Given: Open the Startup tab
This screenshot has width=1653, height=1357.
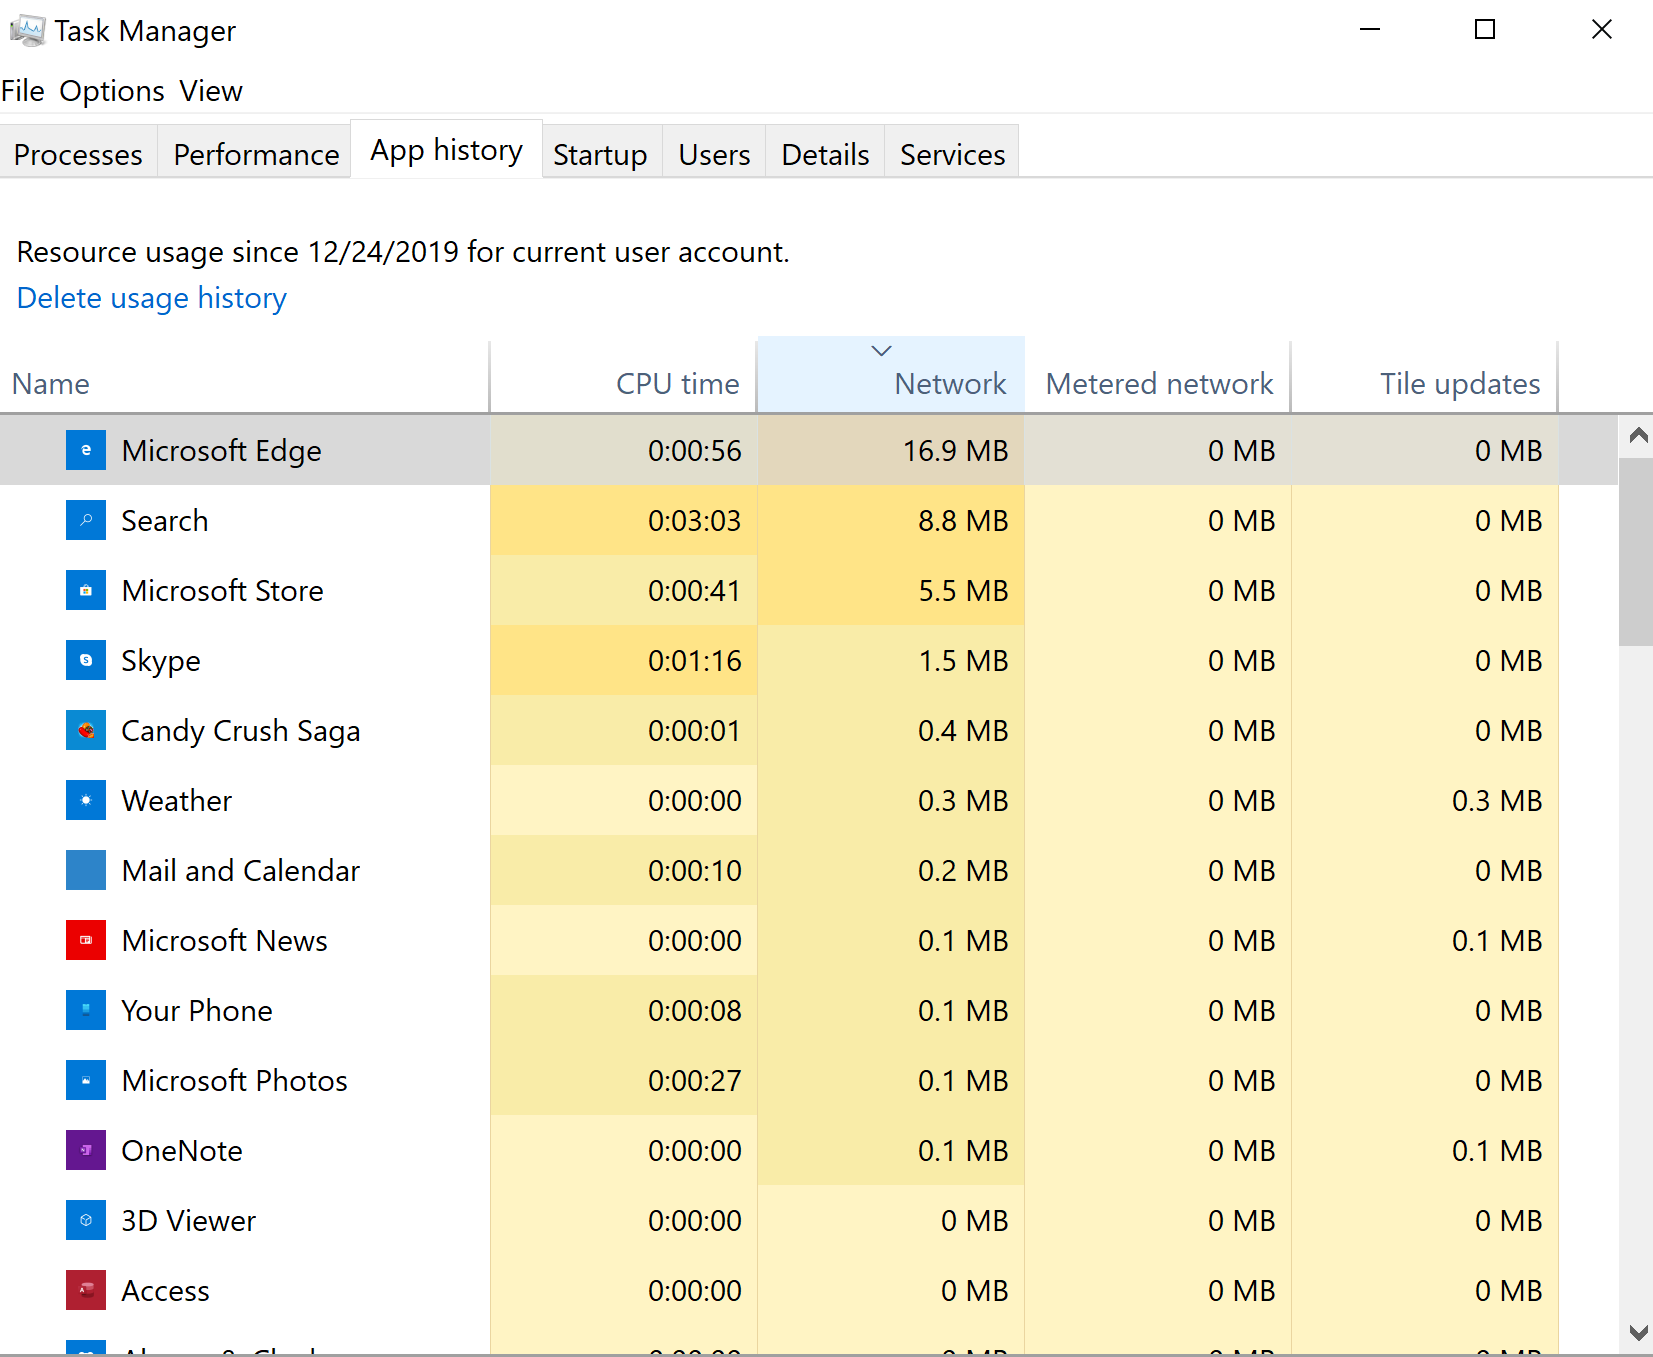Looking at the screenshot, I should (x=600, y=155).
